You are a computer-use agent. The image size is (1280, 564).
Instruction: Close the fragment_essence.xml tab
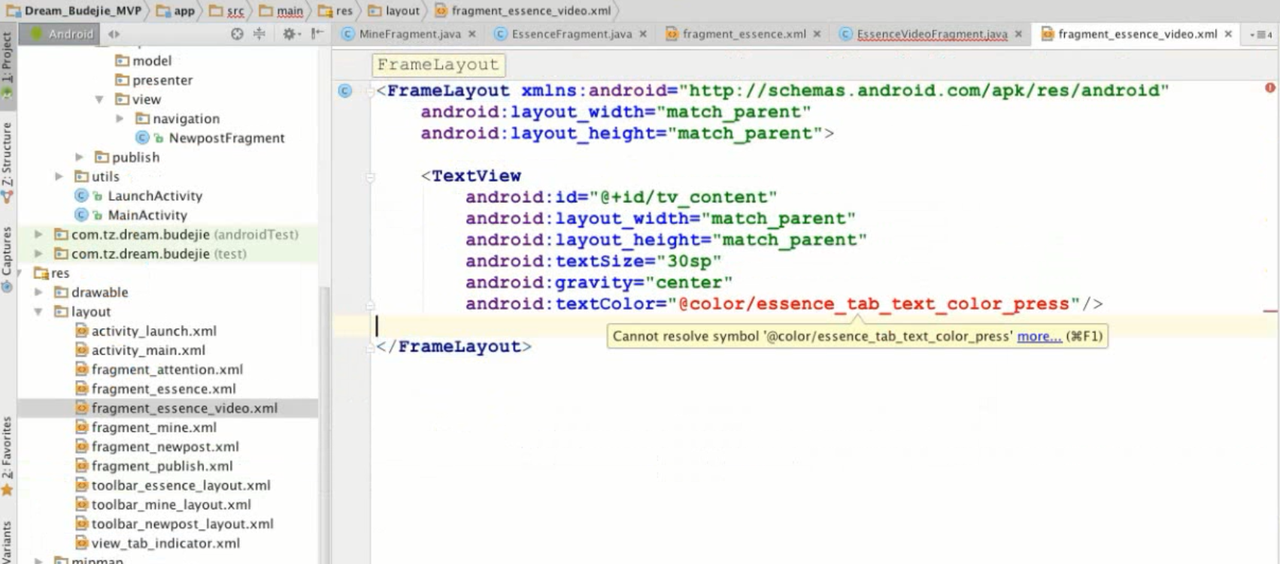pos(818,34)
